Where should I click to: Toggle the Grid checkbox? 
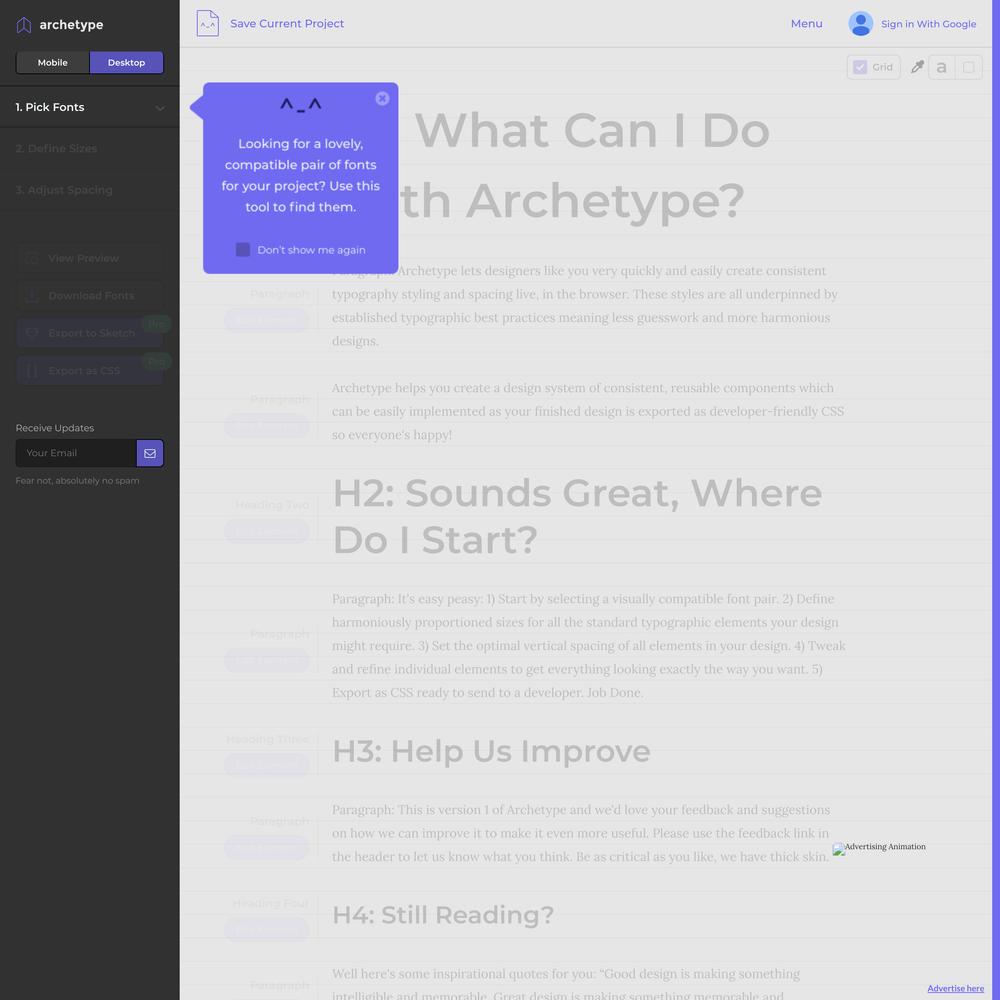(860, 67)
